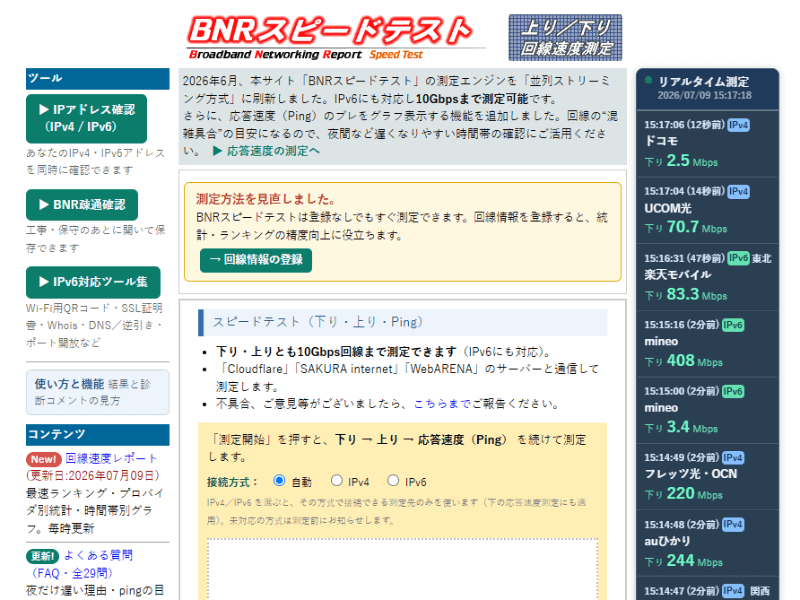Click the ドコモ provider name

click(661, 141)
